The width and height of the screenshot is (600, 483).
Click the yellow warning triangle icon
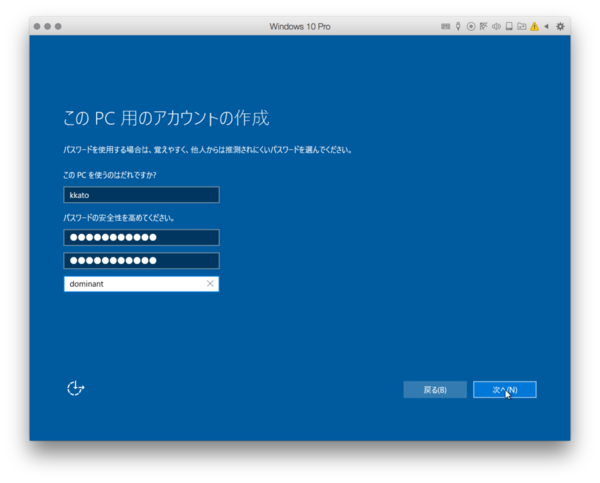[534, 26]
